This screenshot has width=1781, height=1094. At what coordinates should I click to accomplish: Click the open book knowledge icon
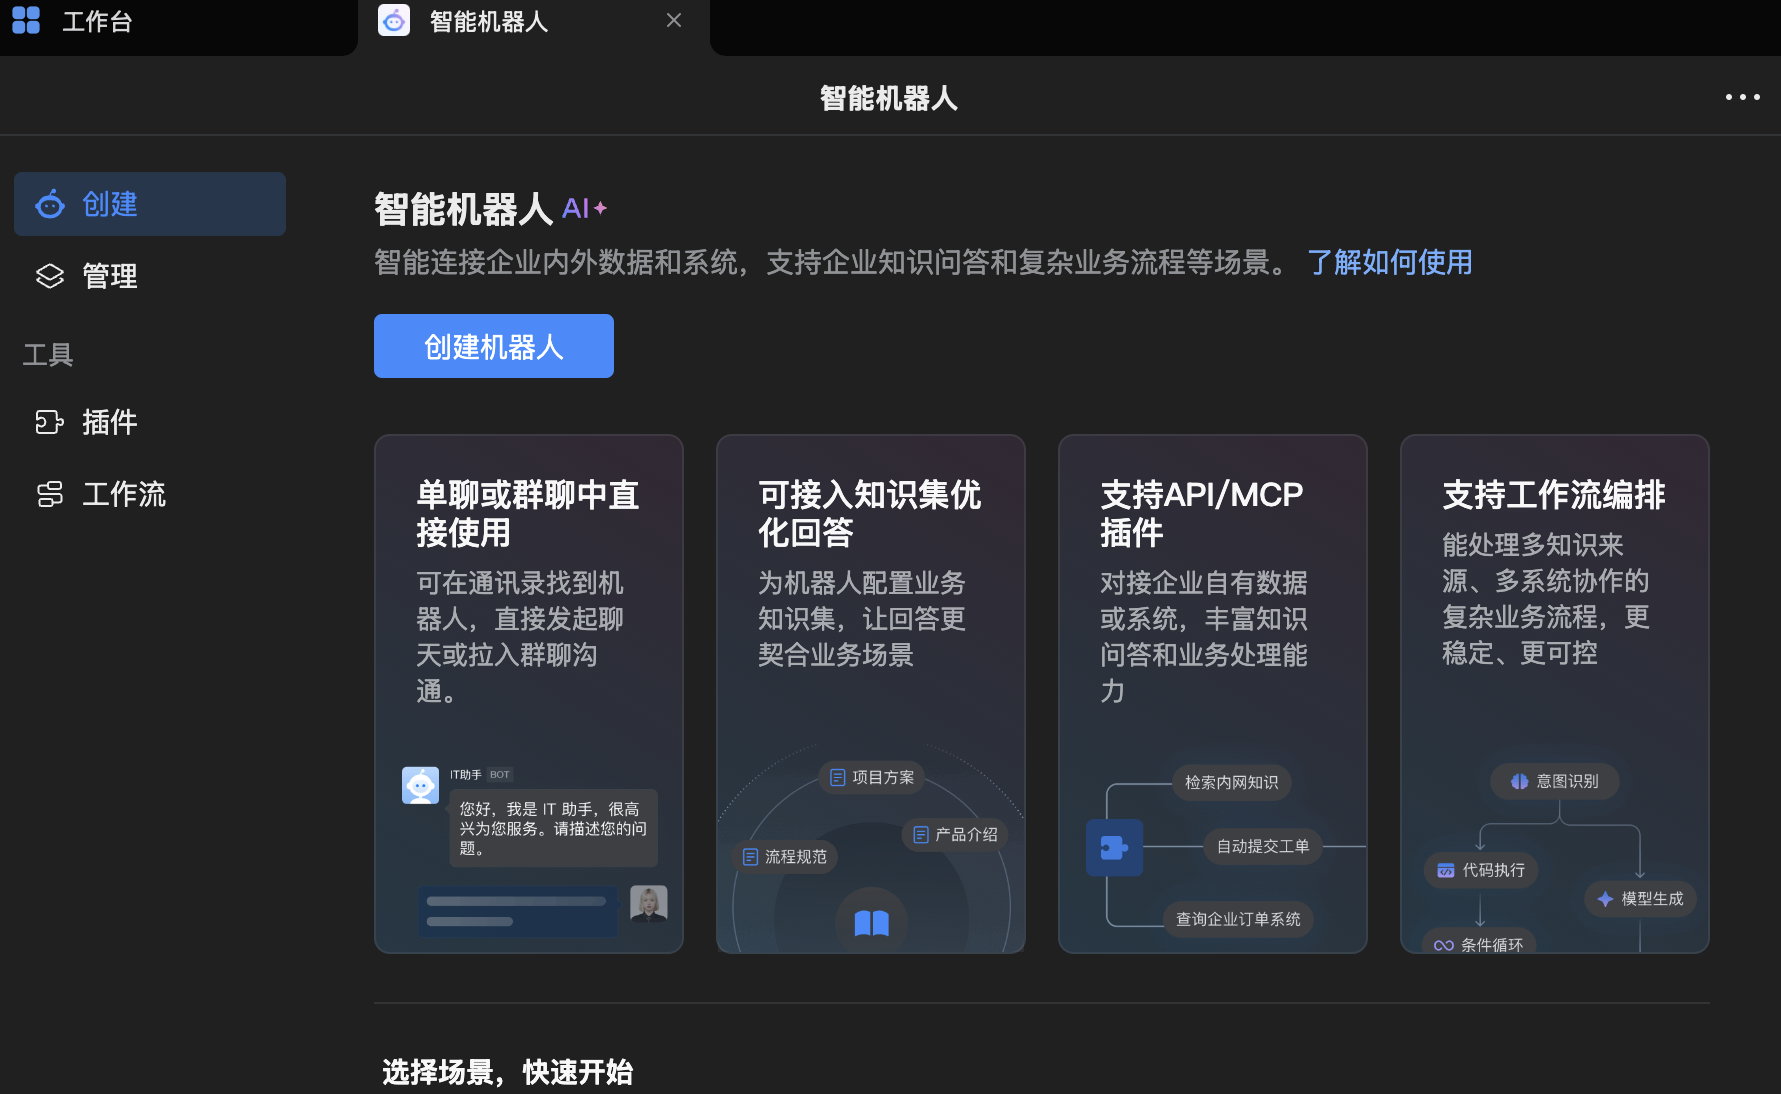[x=872, y=923]
